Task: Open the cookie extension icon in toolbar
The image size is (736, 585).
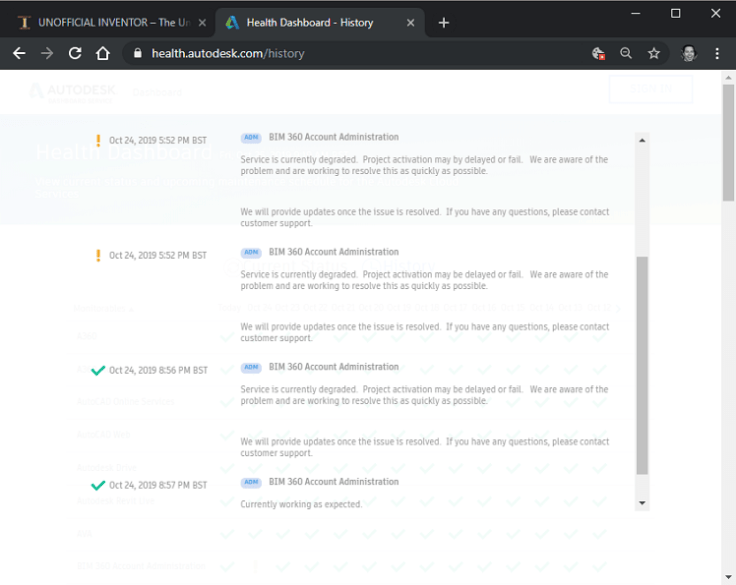Action: point(598,54)
